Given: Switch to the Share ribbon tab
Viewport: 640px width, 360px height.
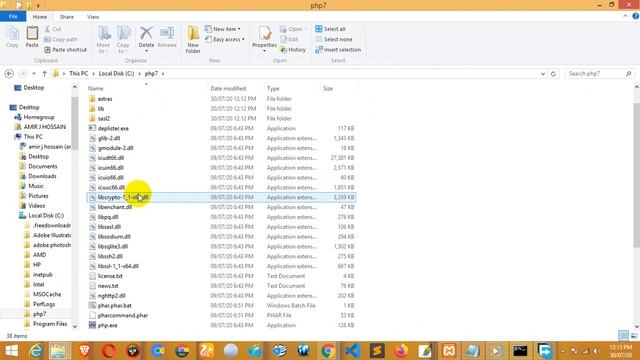Looking at the screenshot, I should coord(67,17).
